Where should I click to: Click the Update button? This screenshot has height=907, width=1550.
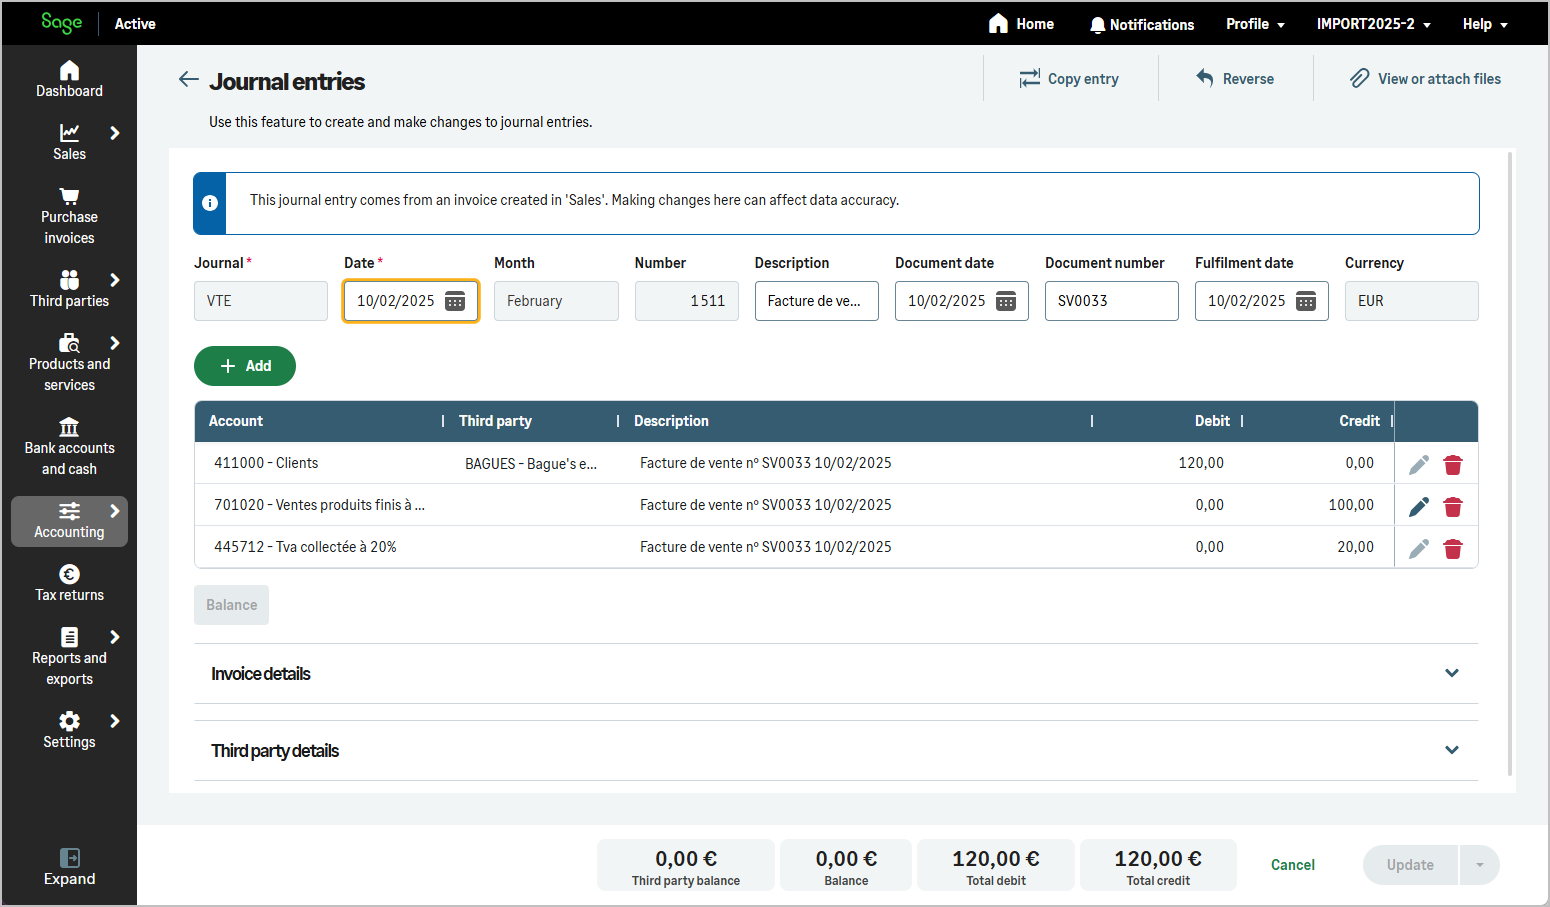[1410, 865]
